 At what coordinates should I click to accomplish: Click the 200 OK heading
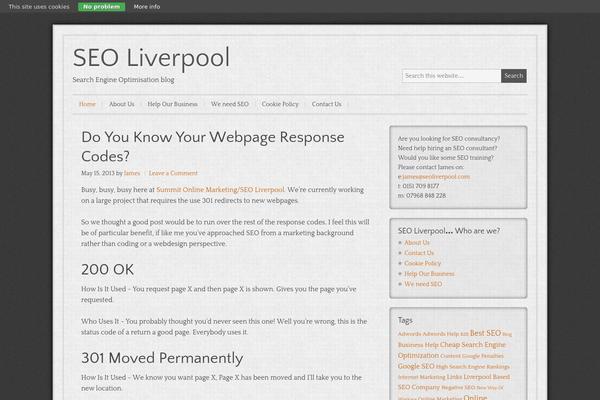108,269
